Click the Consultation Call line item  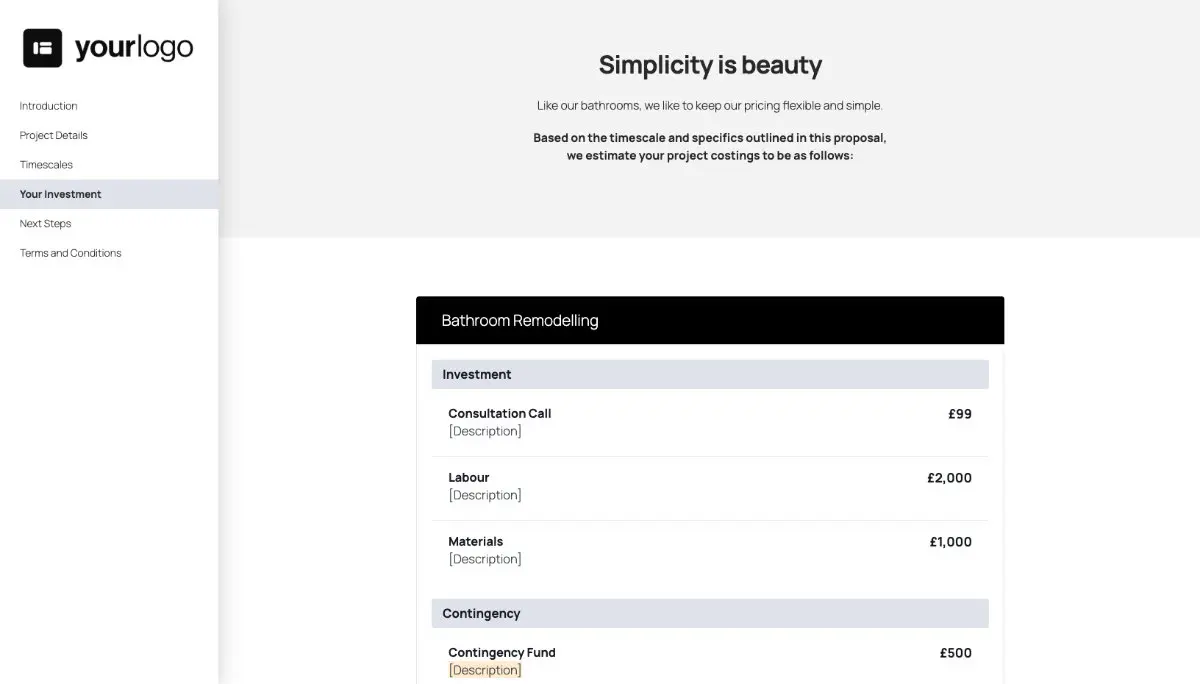499,413
